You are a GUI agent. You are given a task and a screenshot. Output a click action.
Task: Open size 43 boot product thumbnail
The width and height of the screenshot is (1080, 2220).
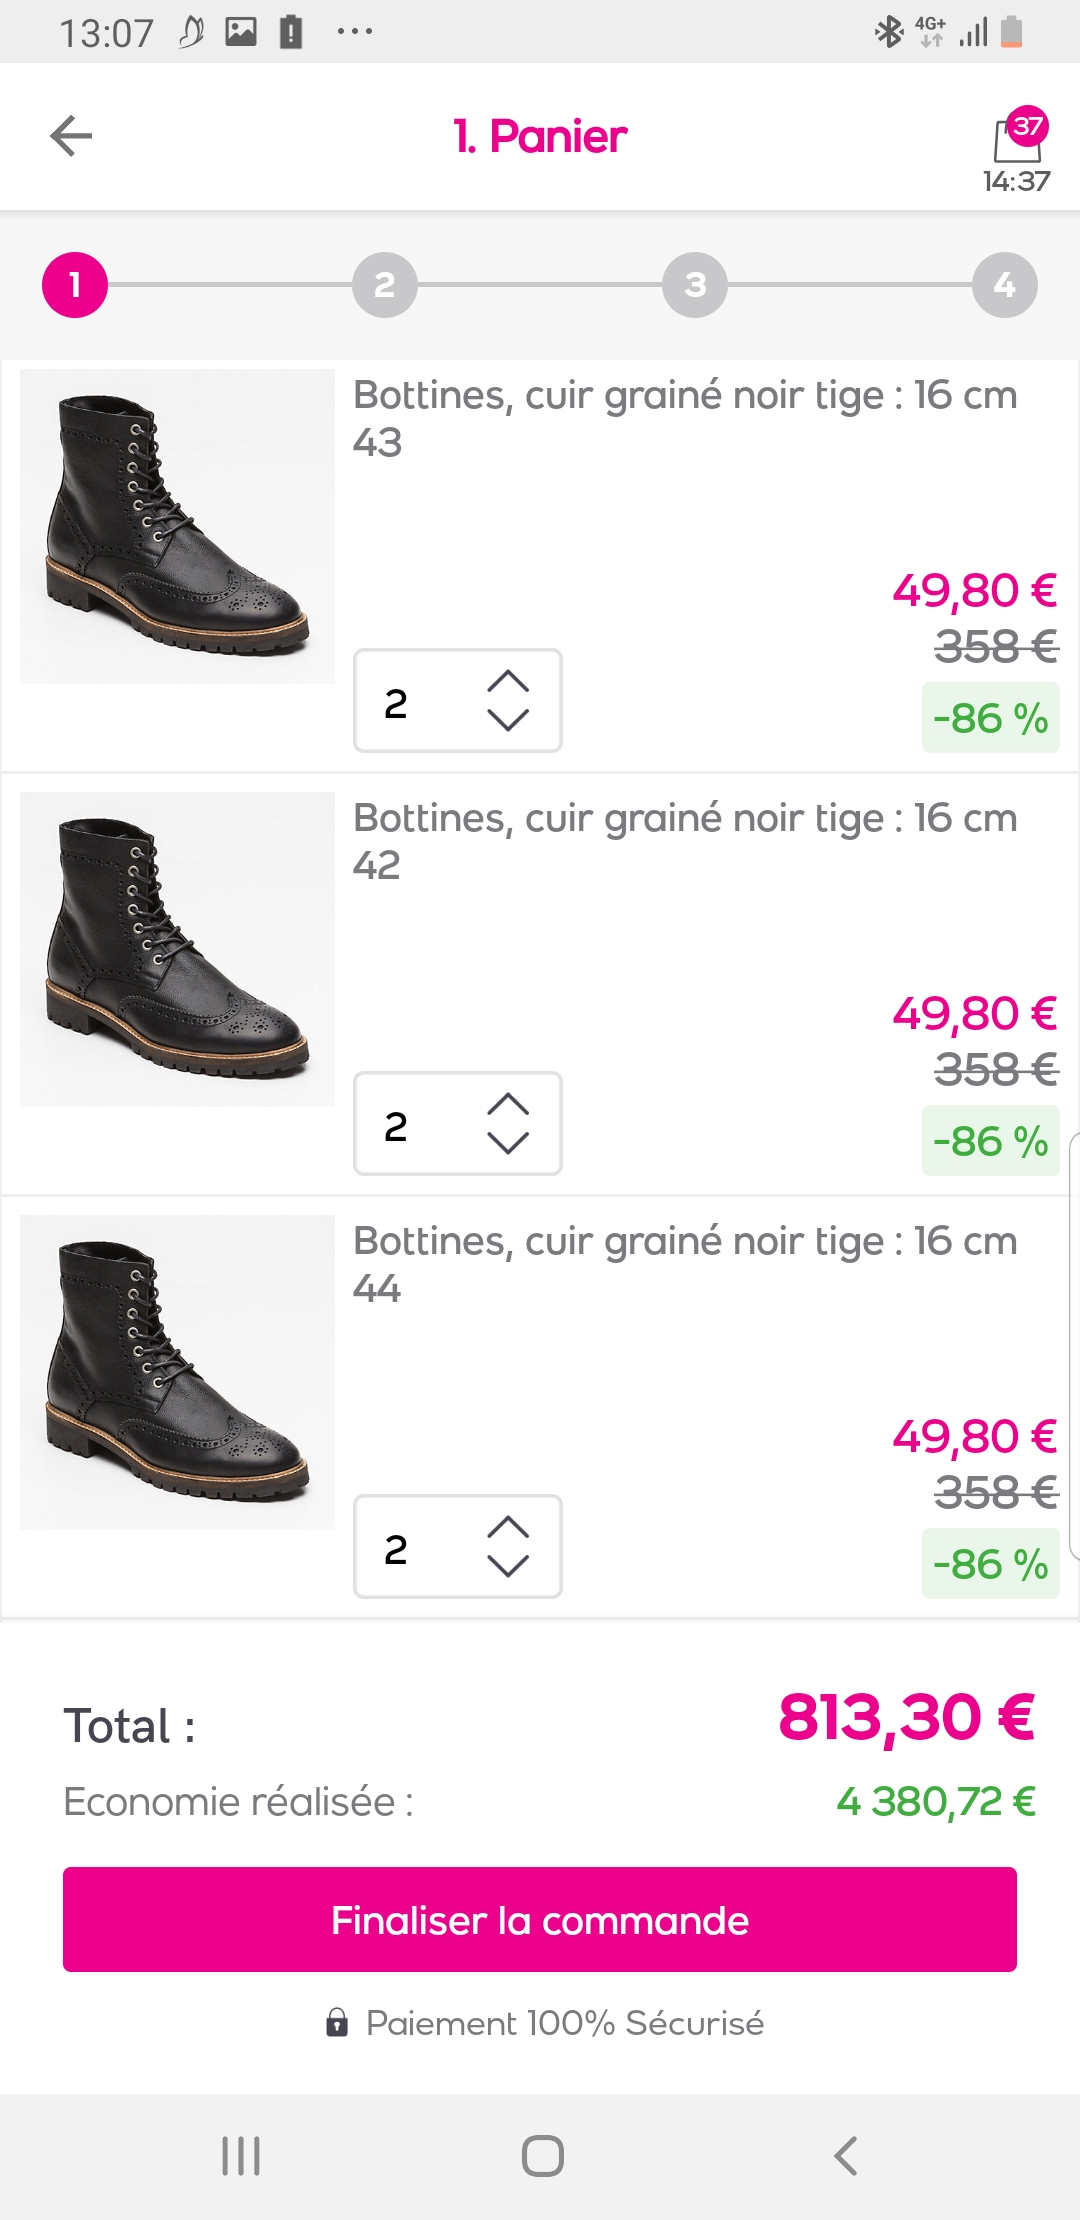pyautogui.click(x=177, y=527)
